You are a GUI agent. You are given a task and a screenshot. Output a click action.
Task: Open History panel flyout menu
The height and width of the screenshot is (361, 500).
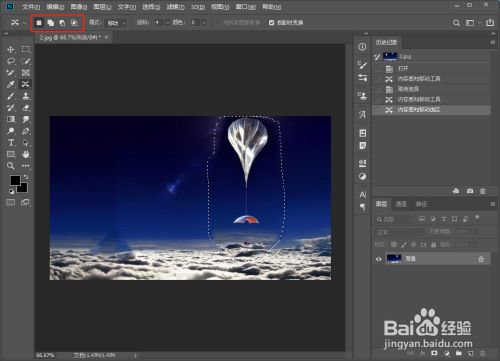pos(493,42)
